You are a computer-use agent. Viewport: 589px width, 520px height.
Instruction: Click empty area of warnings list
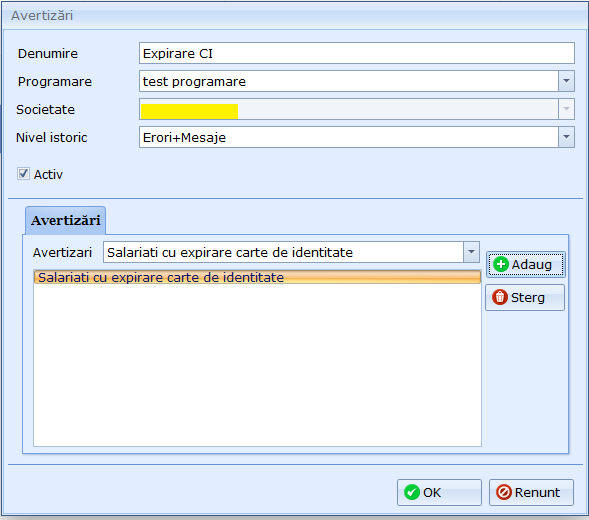[257, 364]
